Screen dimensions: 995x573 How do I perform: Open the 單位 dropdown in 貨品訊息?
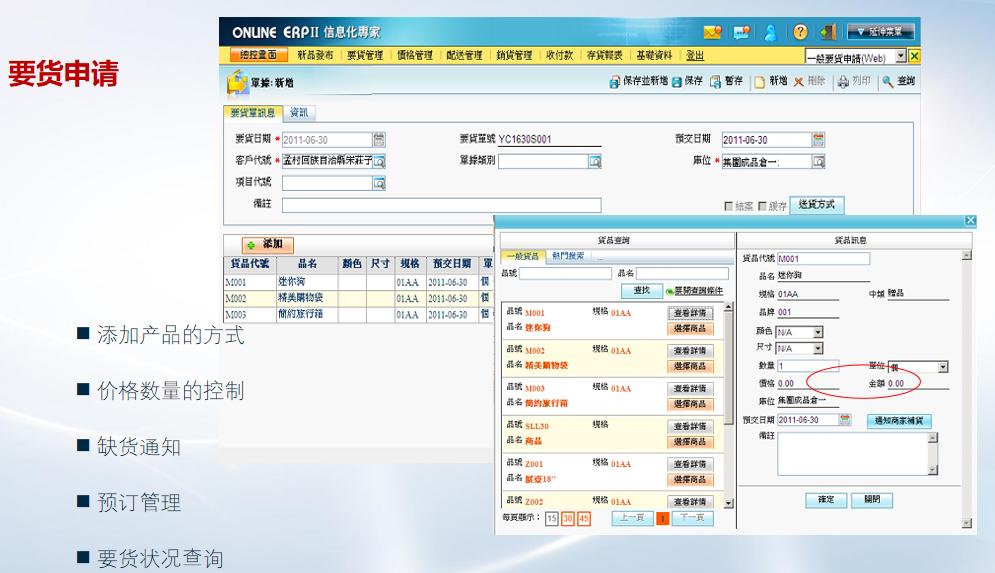(943, 367)
